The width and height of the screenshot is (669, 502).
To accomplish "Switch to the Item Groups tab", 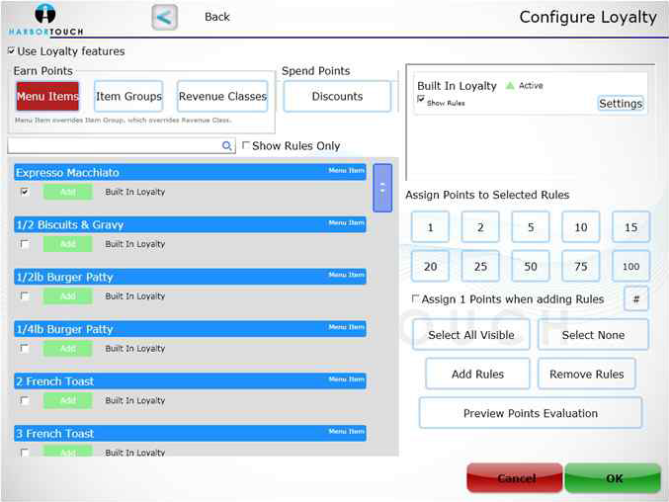I will (128, 97).
